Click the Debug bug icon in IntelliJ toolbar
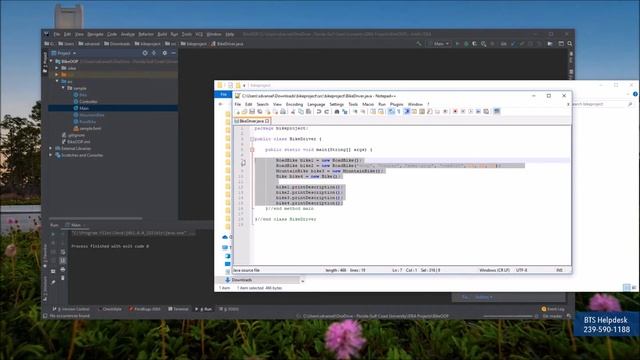 point(466,44)
